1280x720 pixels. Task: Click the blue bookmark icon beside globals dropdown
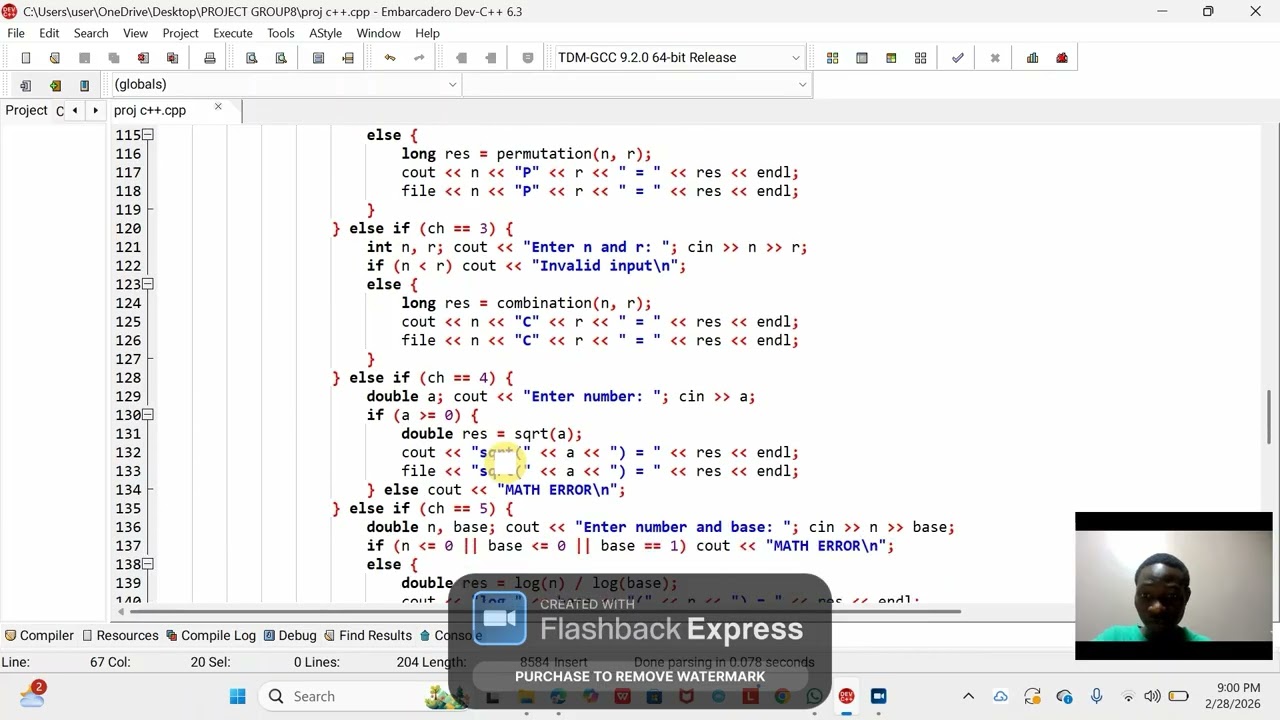84,85
